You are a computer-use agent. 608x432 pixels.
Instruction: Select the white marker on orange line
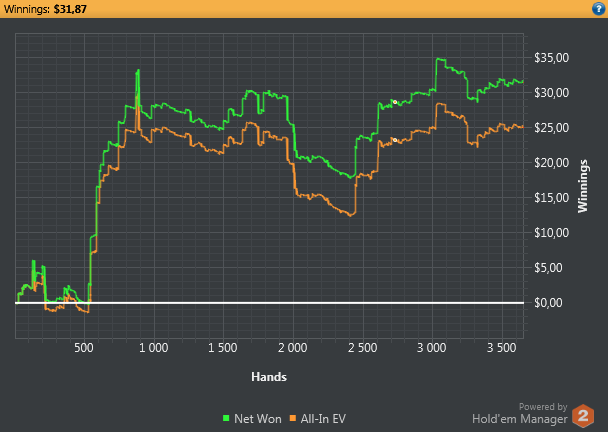(395, 140)
